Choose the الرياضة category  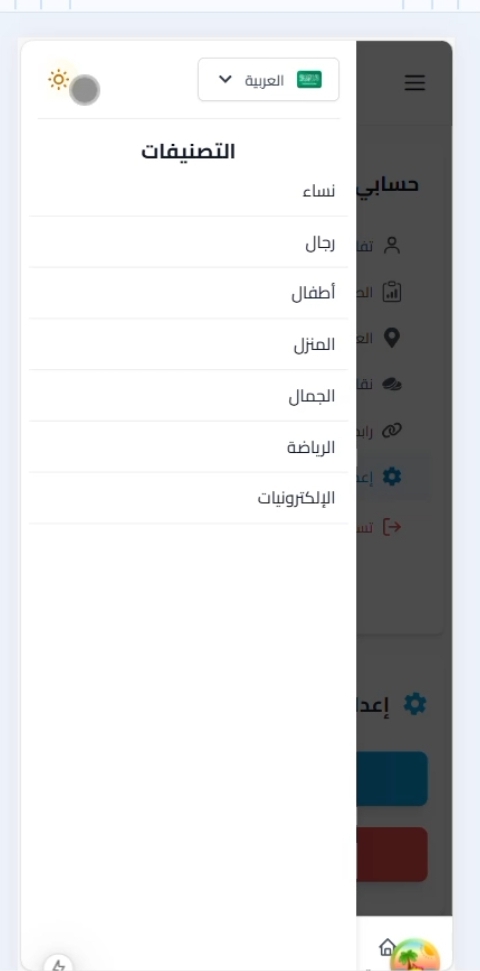click(x=188, y=447)
